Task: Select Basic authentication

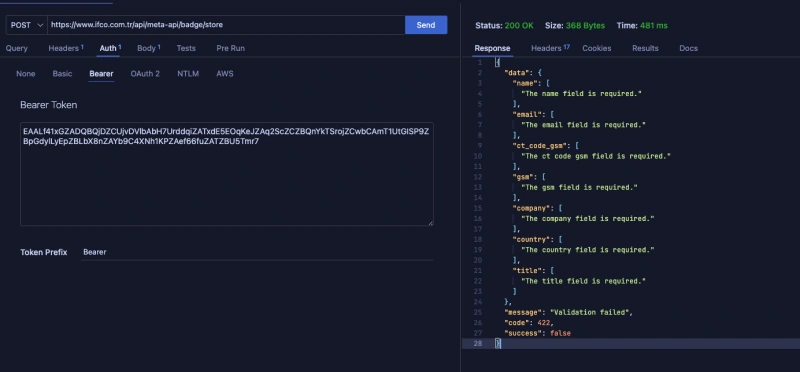Action: [62, 73]
